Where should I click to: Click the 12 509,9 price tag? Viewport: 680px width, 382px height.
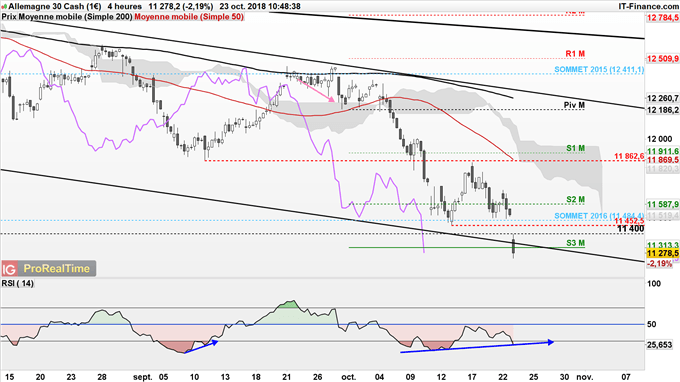(x=662, y=59)
